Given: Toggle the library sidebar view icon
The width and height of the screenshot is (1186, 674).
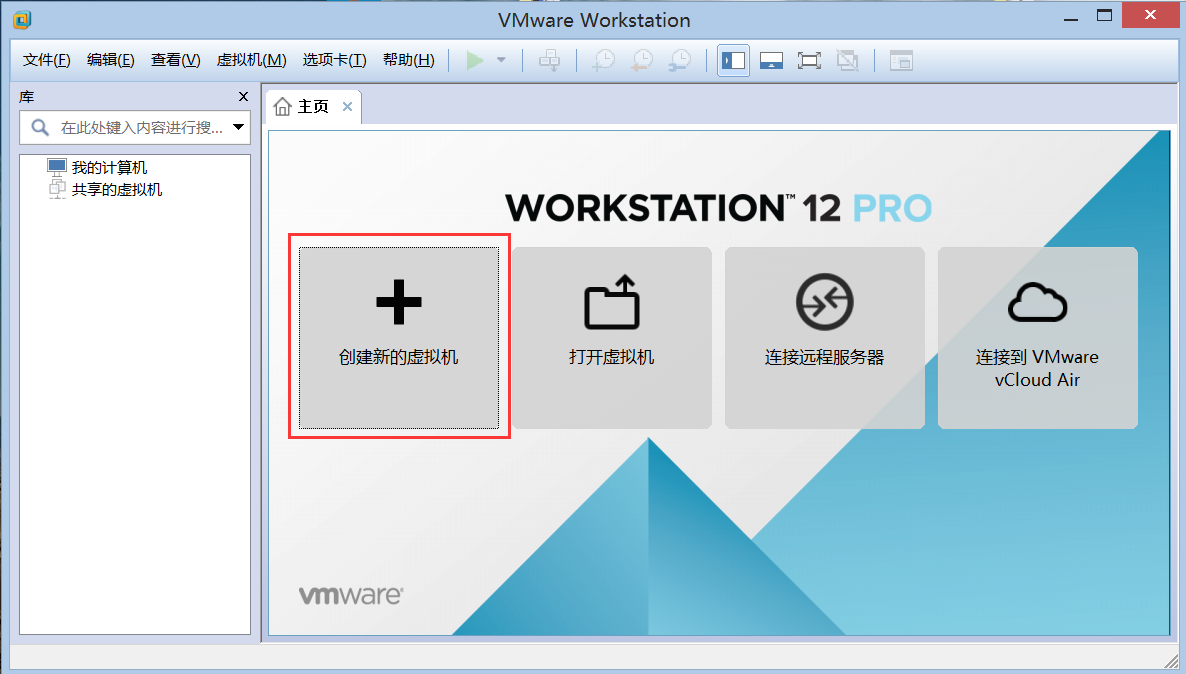Looking at the screenshot, I should pos(733,61).
